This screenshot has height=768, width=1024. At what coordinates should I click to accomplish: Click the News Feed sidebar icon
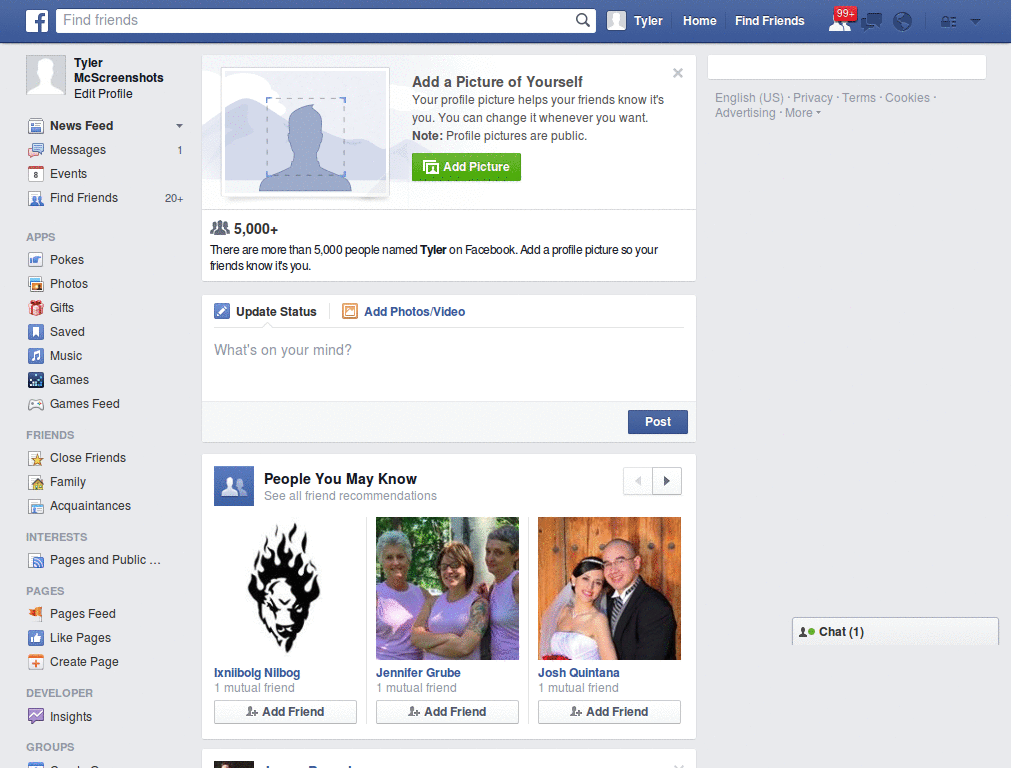(x=36, y=126)
